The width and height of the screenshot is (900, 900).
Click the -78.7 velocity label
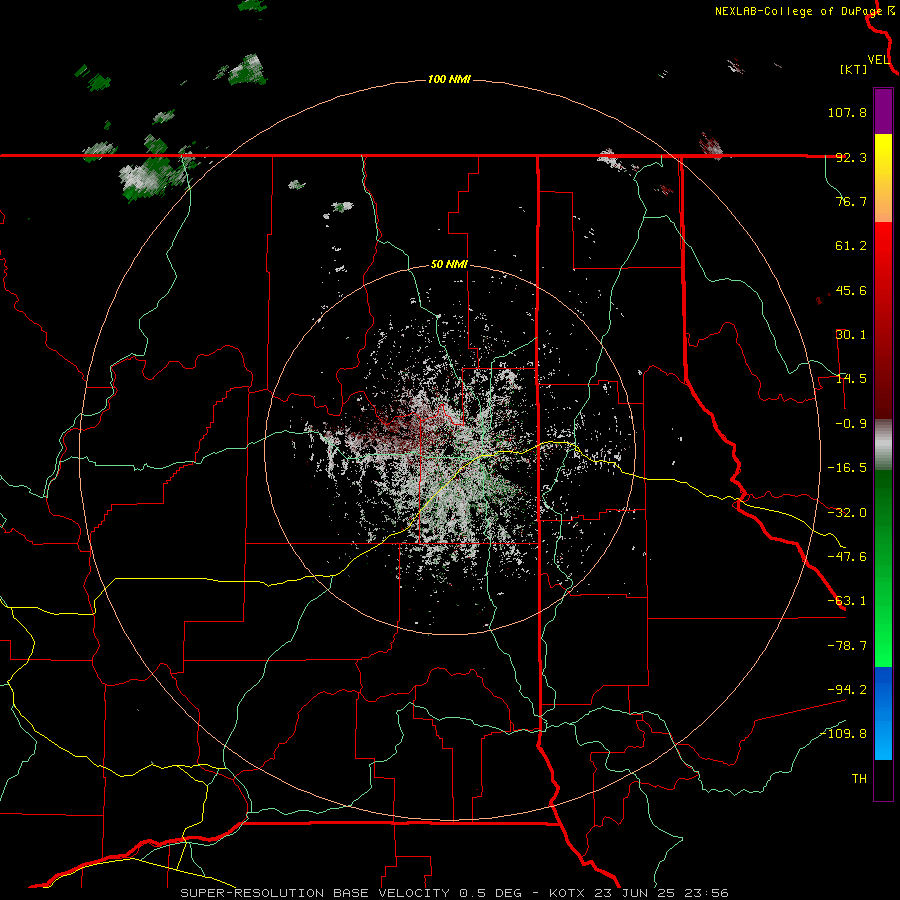847,646
